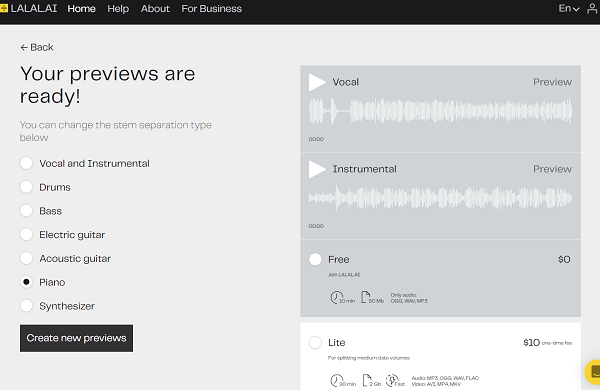
Task: Click the Free plan $0 price
Action: coord(564,259)
